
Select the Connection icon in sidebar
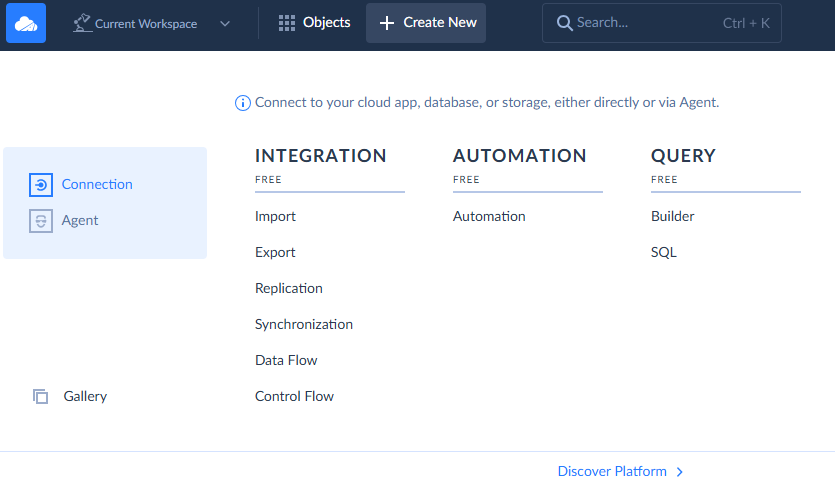click(x=40, y=185)
